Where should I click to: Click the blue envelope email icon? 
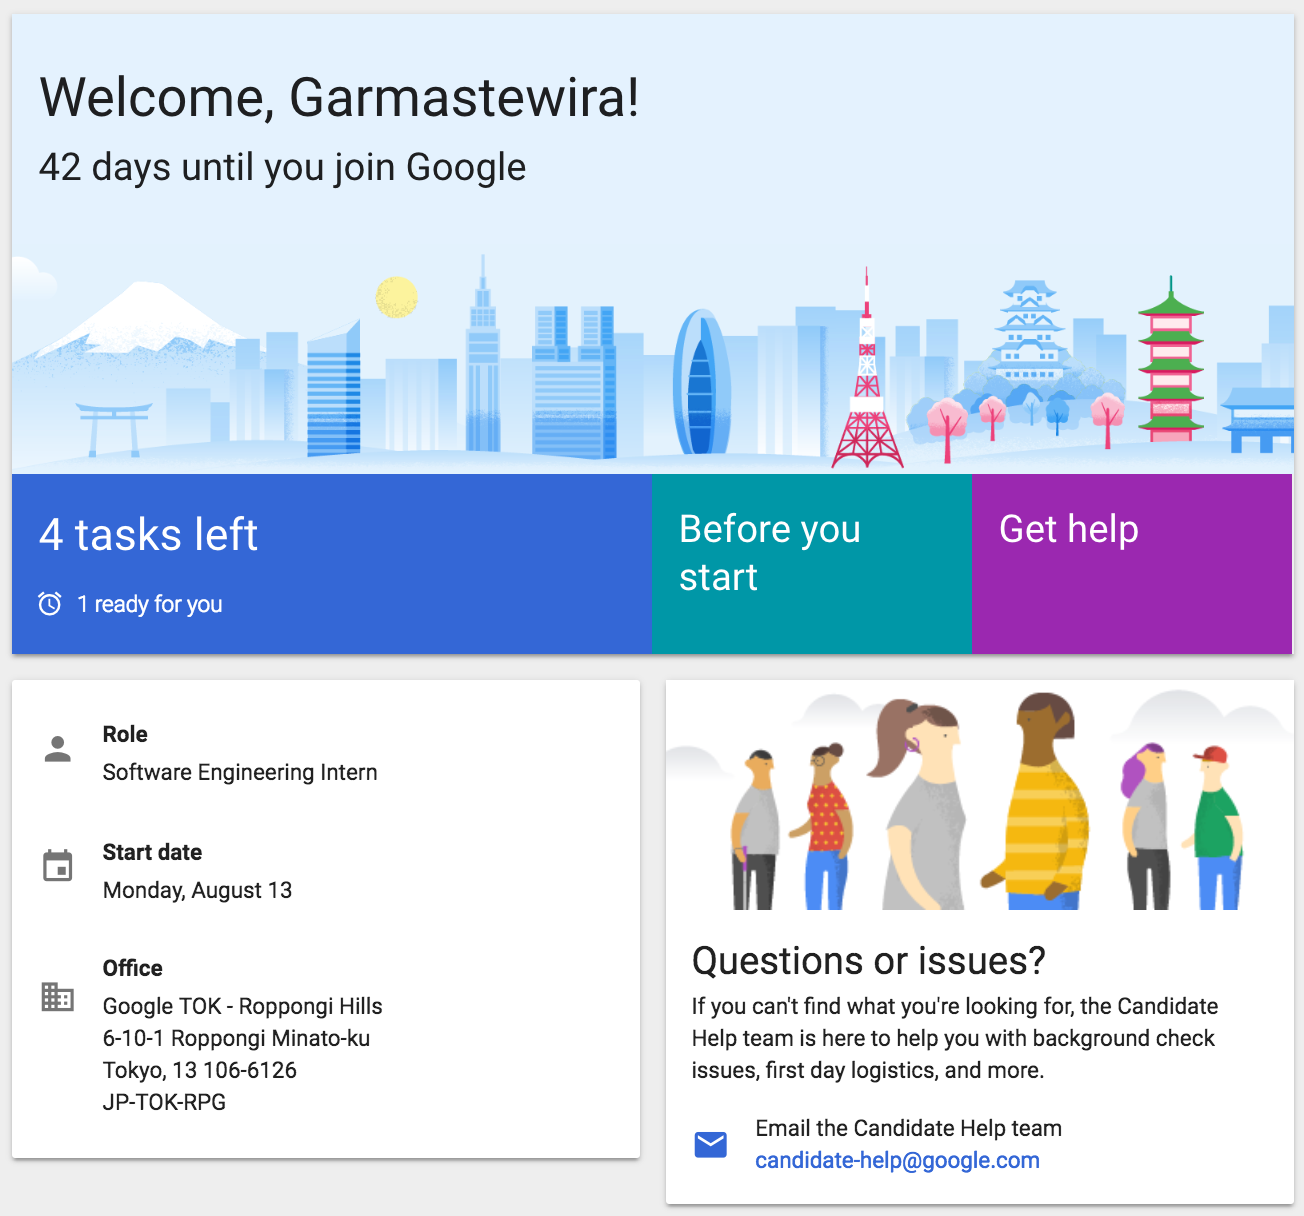pos(710,1144)
